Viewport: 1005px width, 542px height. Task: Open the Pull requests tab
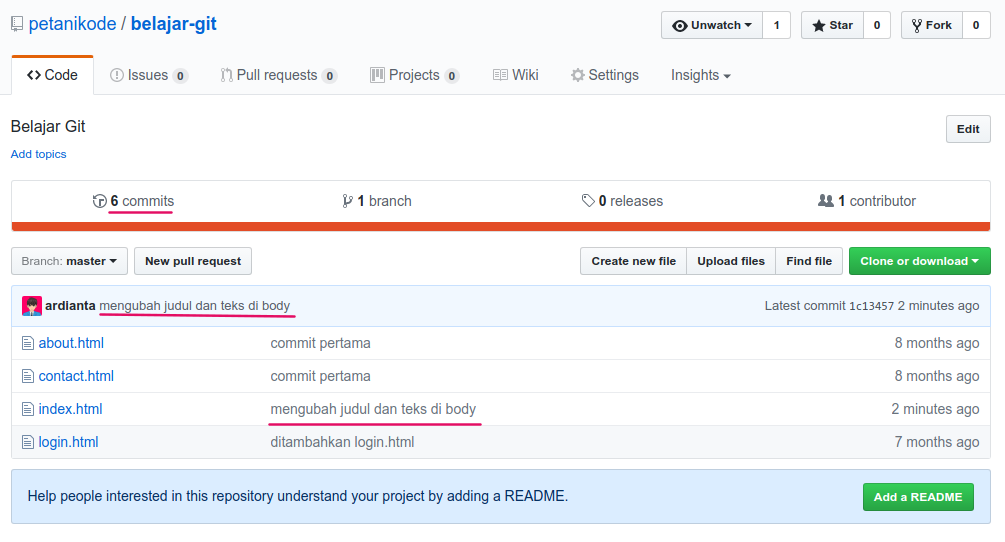[x=278, y=75]
